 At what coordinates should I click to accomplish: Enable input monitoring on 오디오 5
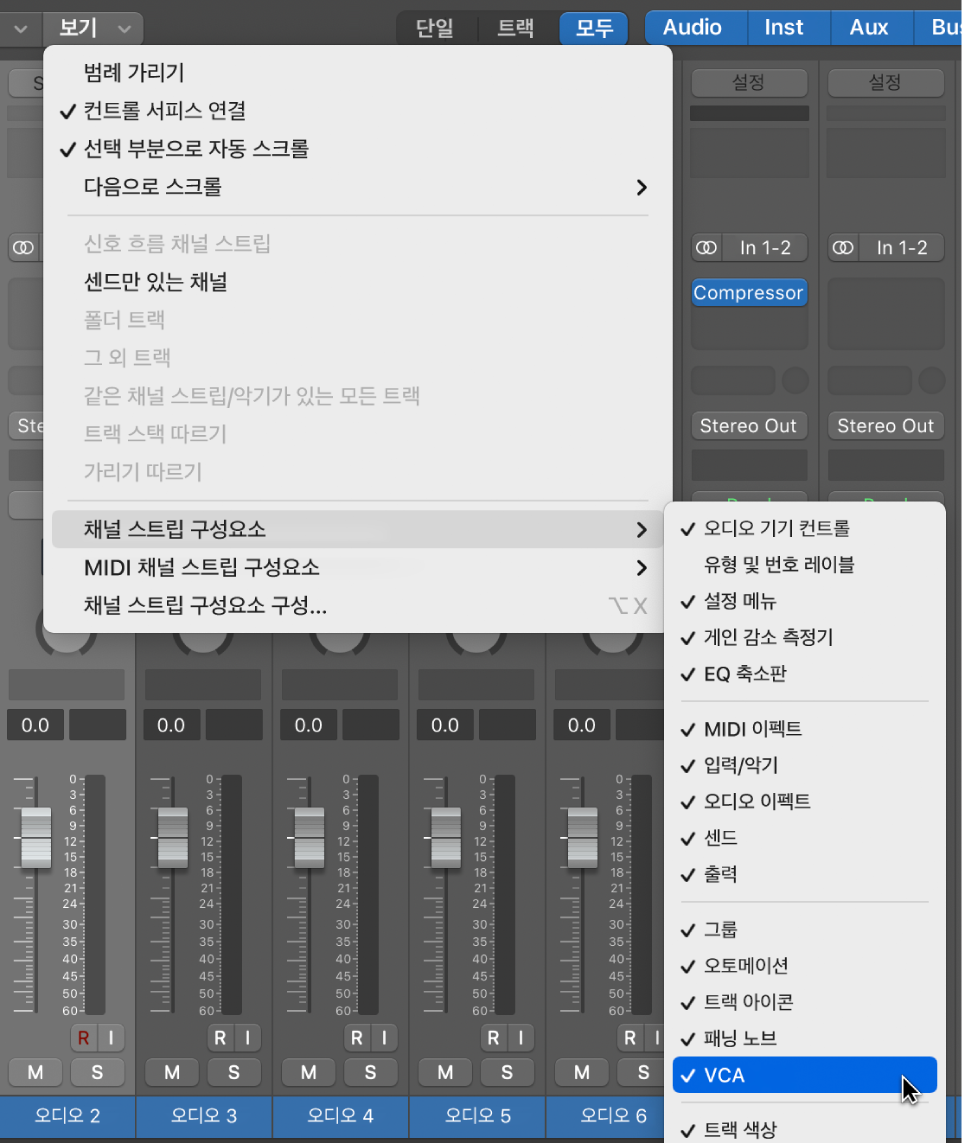click(521, 1037)
